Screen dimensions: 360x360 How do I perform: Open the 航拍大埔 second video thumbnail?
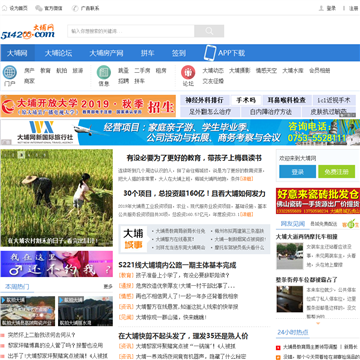[86, 311]
